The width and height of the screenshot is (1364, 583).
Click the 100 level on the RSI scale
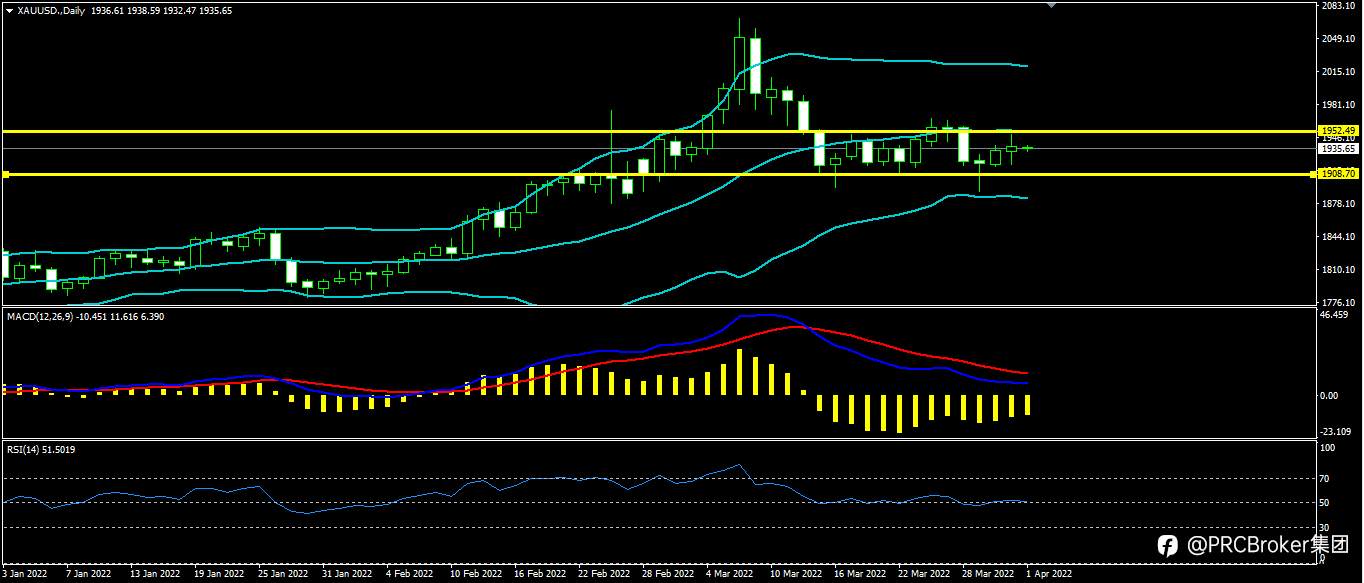tap(1327, 449)
